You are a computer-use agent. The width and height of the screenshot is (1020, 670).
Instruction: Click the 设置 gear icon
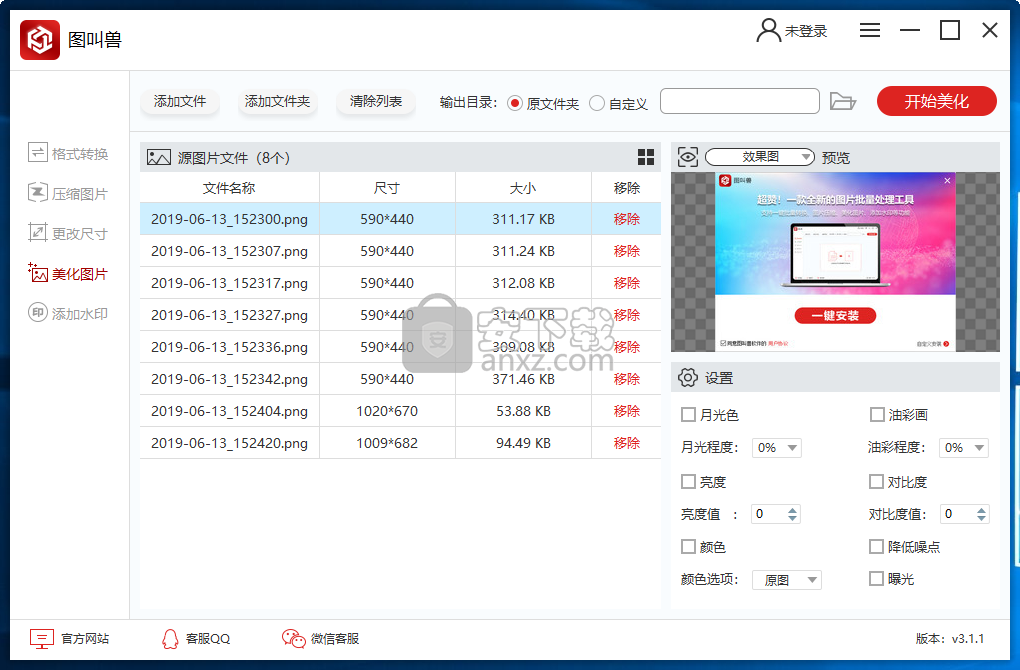pos(687,377)
